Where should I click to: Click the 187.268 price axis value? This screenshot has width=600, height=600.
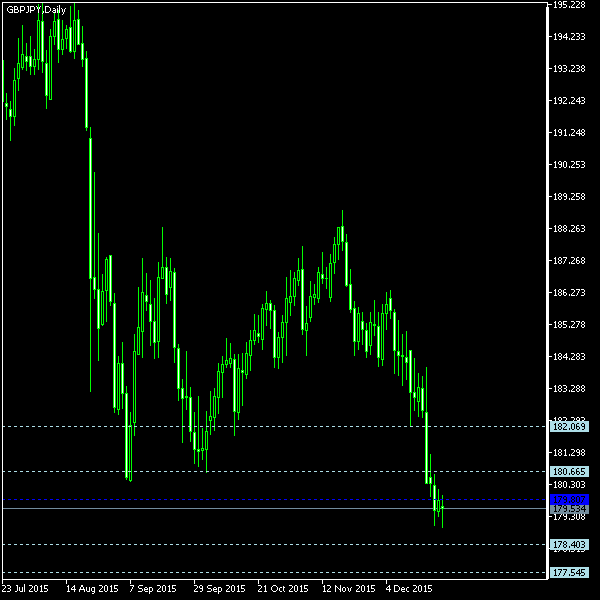point(569,261)
